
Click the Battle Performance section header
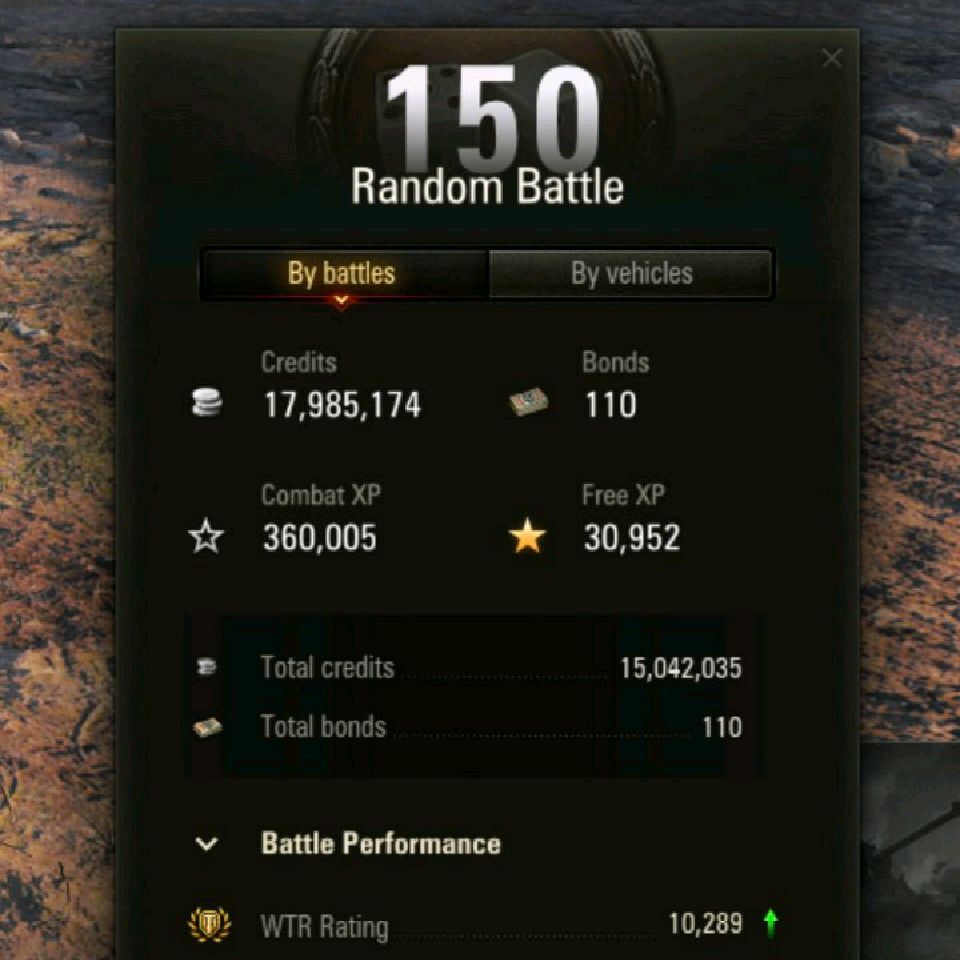(381, 844)
